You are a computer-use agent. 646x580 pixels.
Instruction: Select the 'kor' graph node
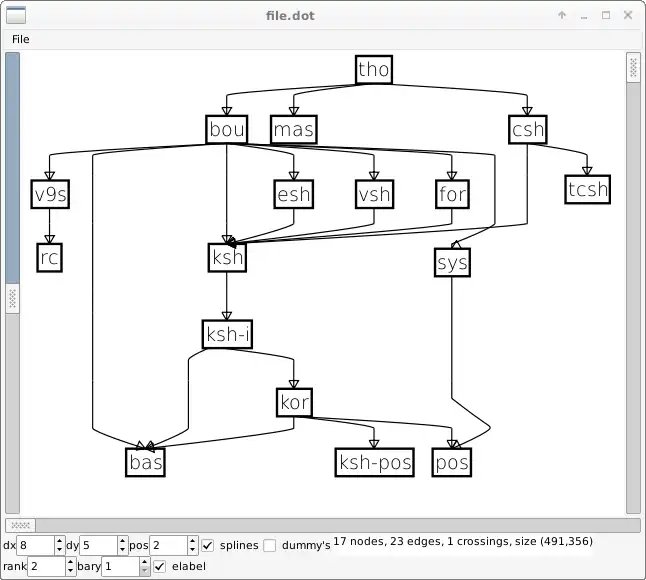[x=294, y=402]
